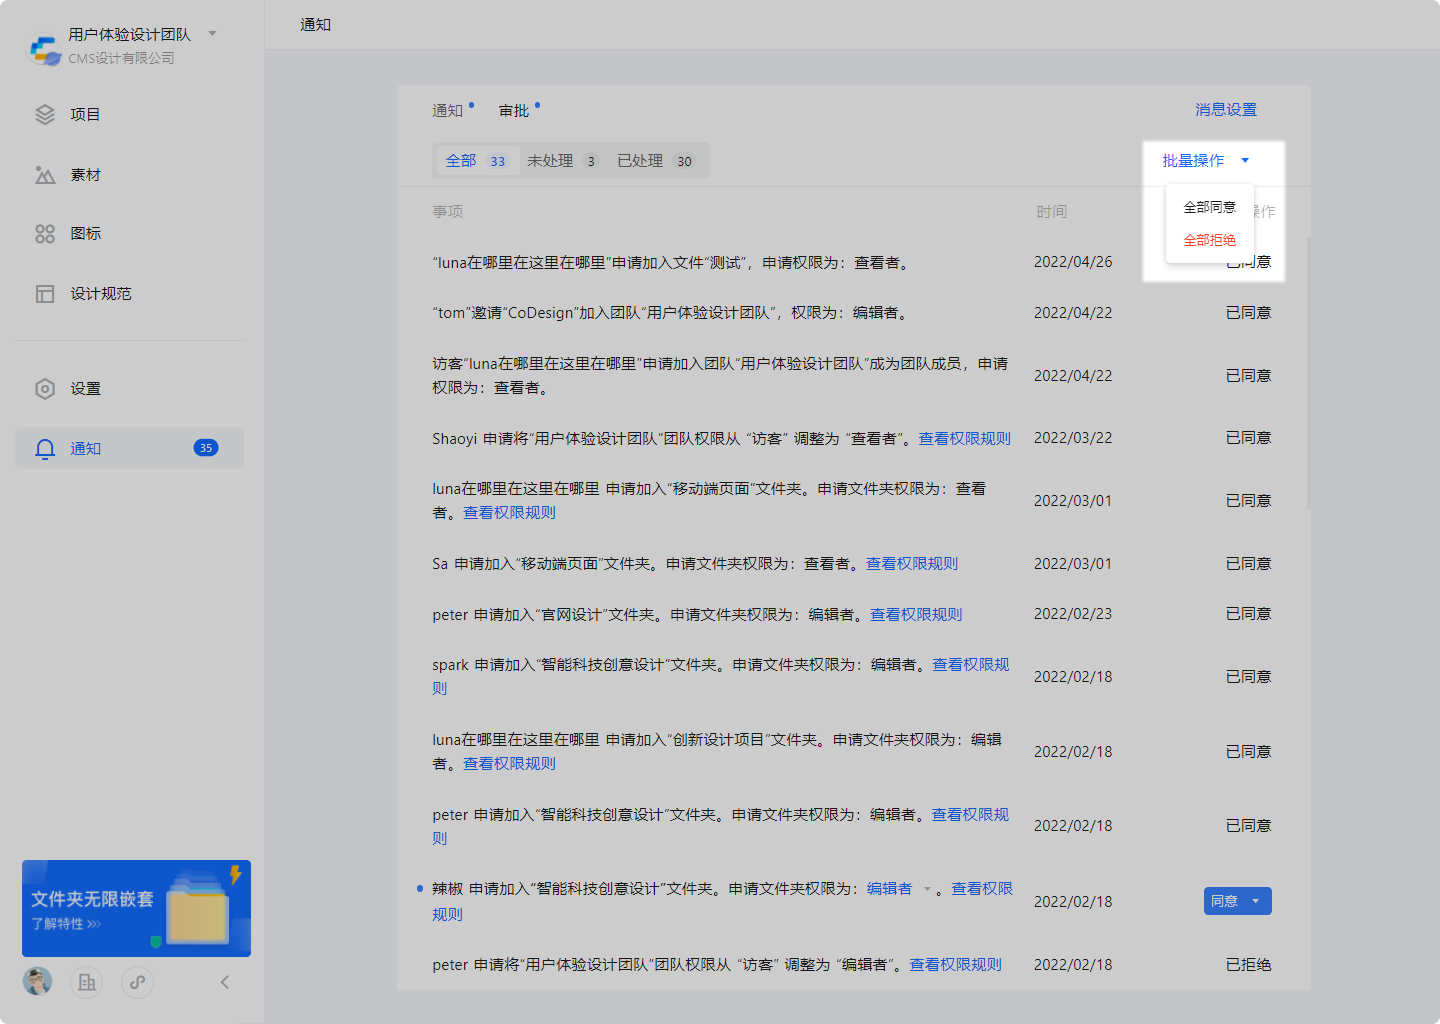The width and height of the screenshot is (1440, 1024).
Task: Click 同意 button for 辣椒 request
Action: (1225, 901)
